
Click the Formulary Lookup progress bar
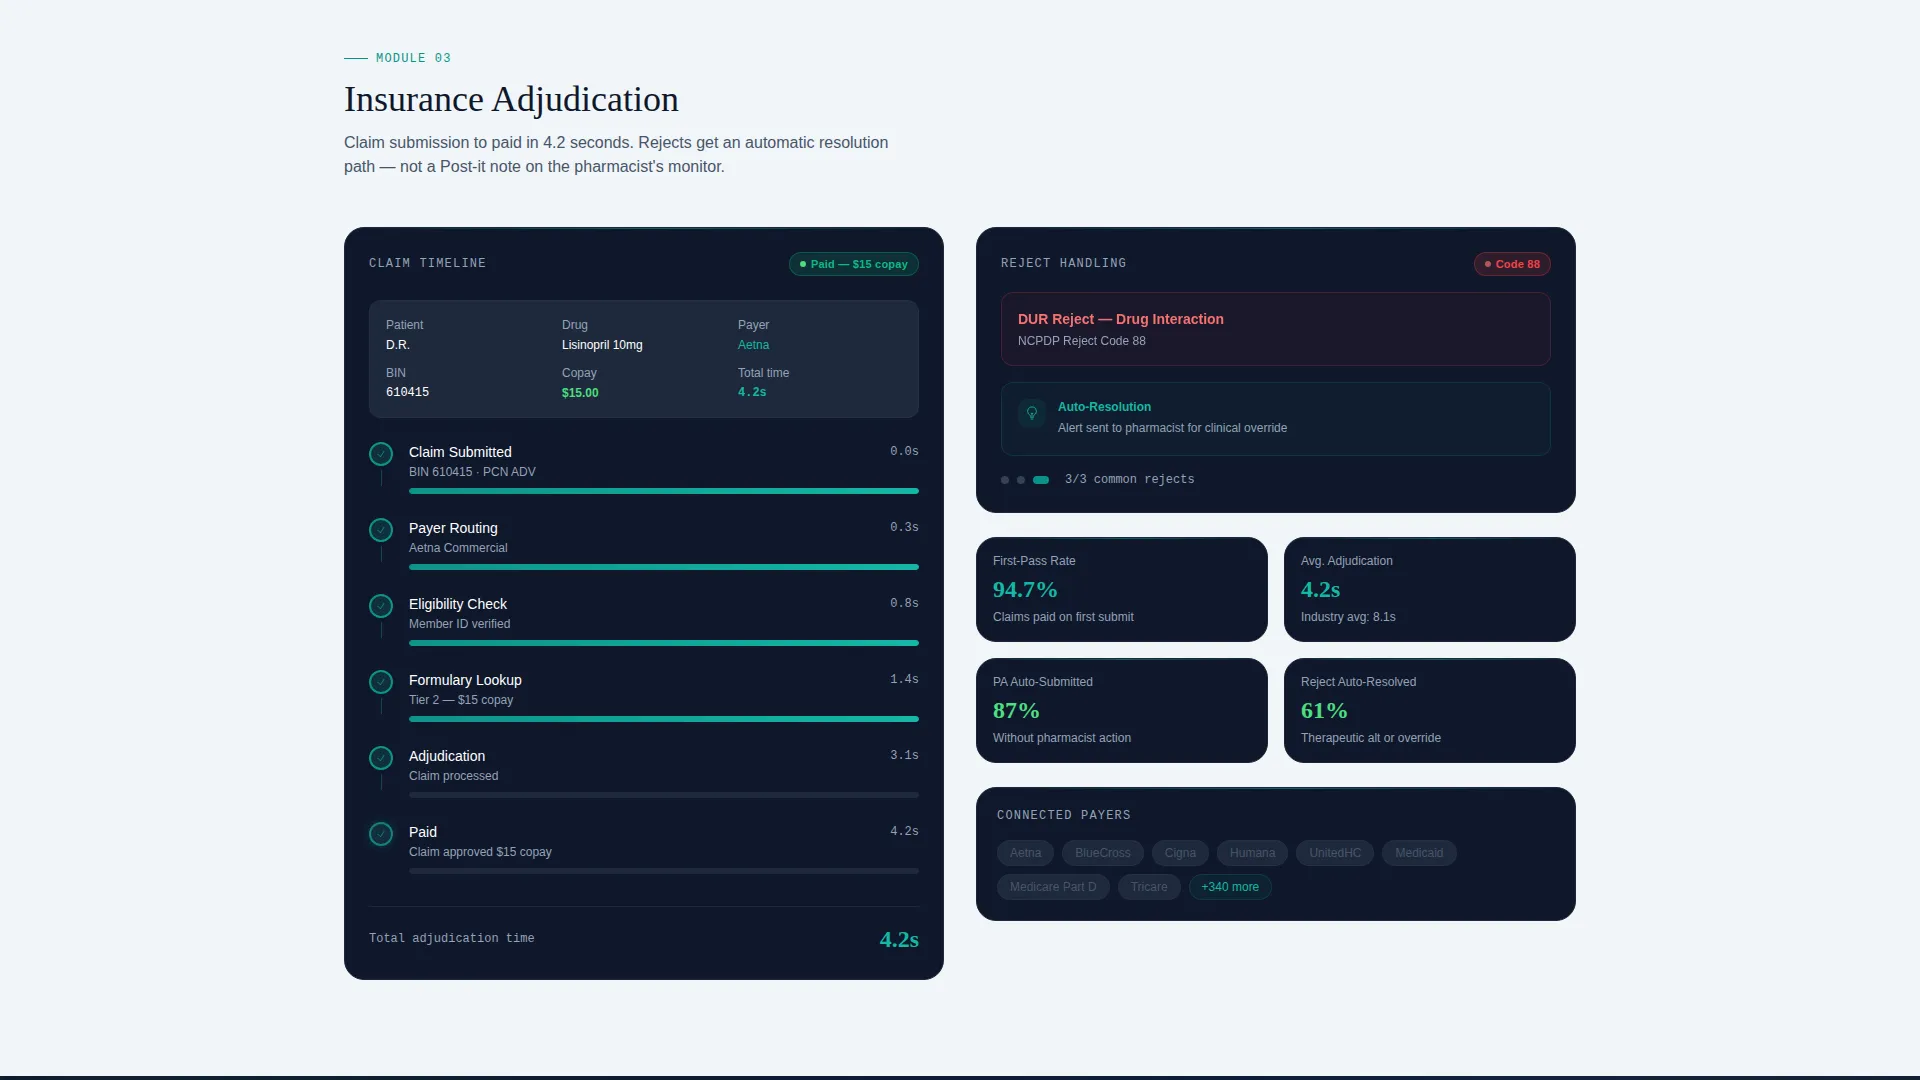tap(664, 719)
